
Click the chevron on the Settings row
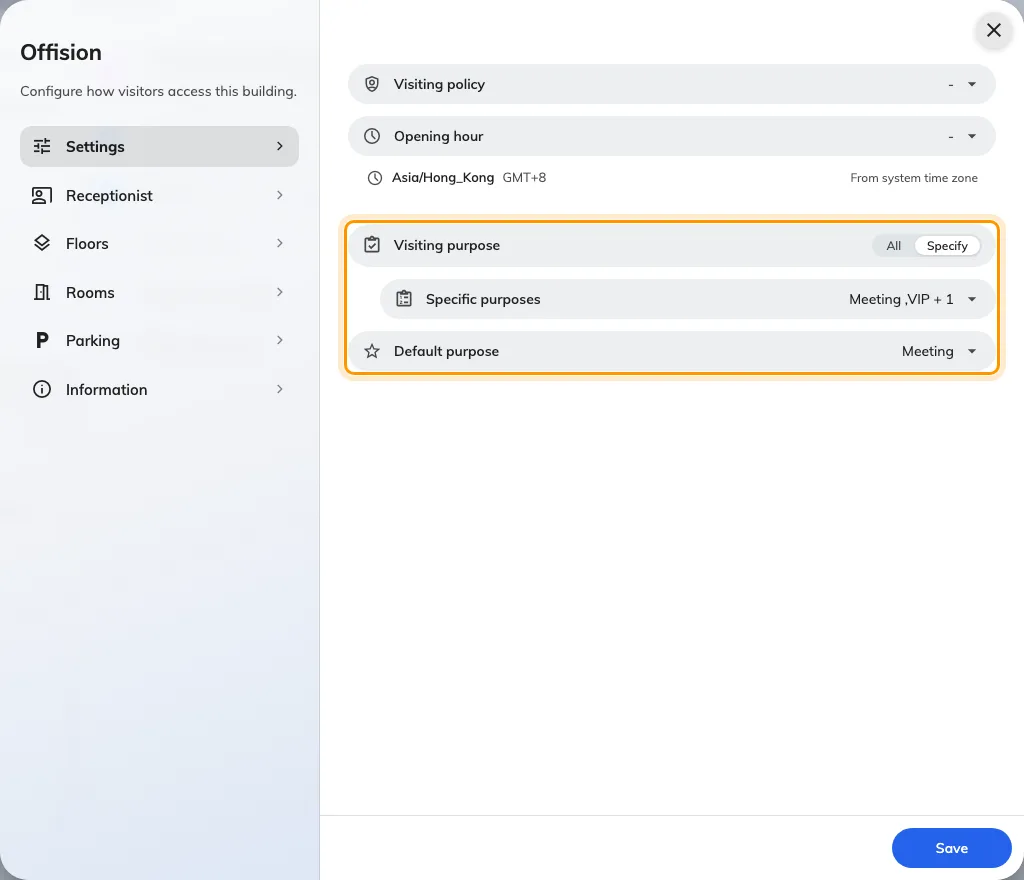pos(280,146)
